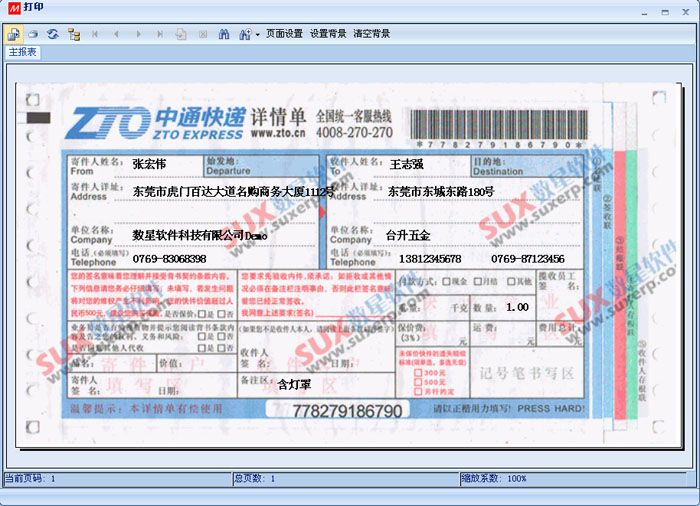
Task: Open the zoom dropdown arrow
Action: click(x=258, y=34)
